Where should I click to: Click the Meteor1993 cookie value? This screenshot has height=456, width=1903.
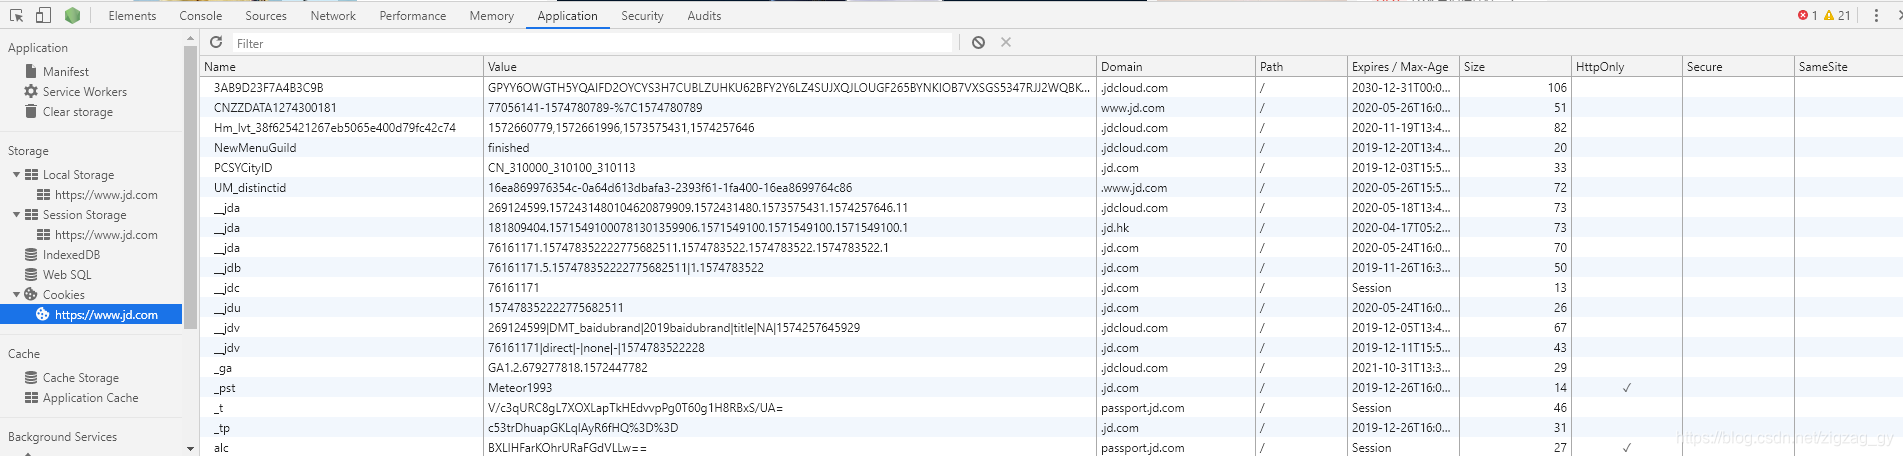pos(520,388)
